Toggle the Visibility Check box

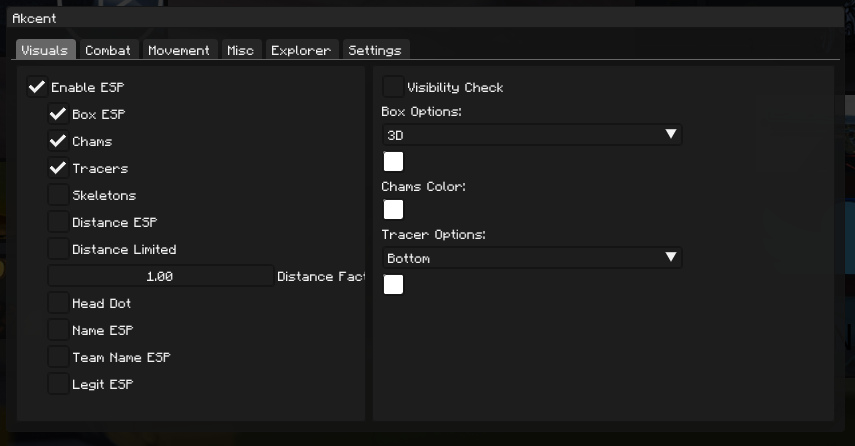coord(393,87)
